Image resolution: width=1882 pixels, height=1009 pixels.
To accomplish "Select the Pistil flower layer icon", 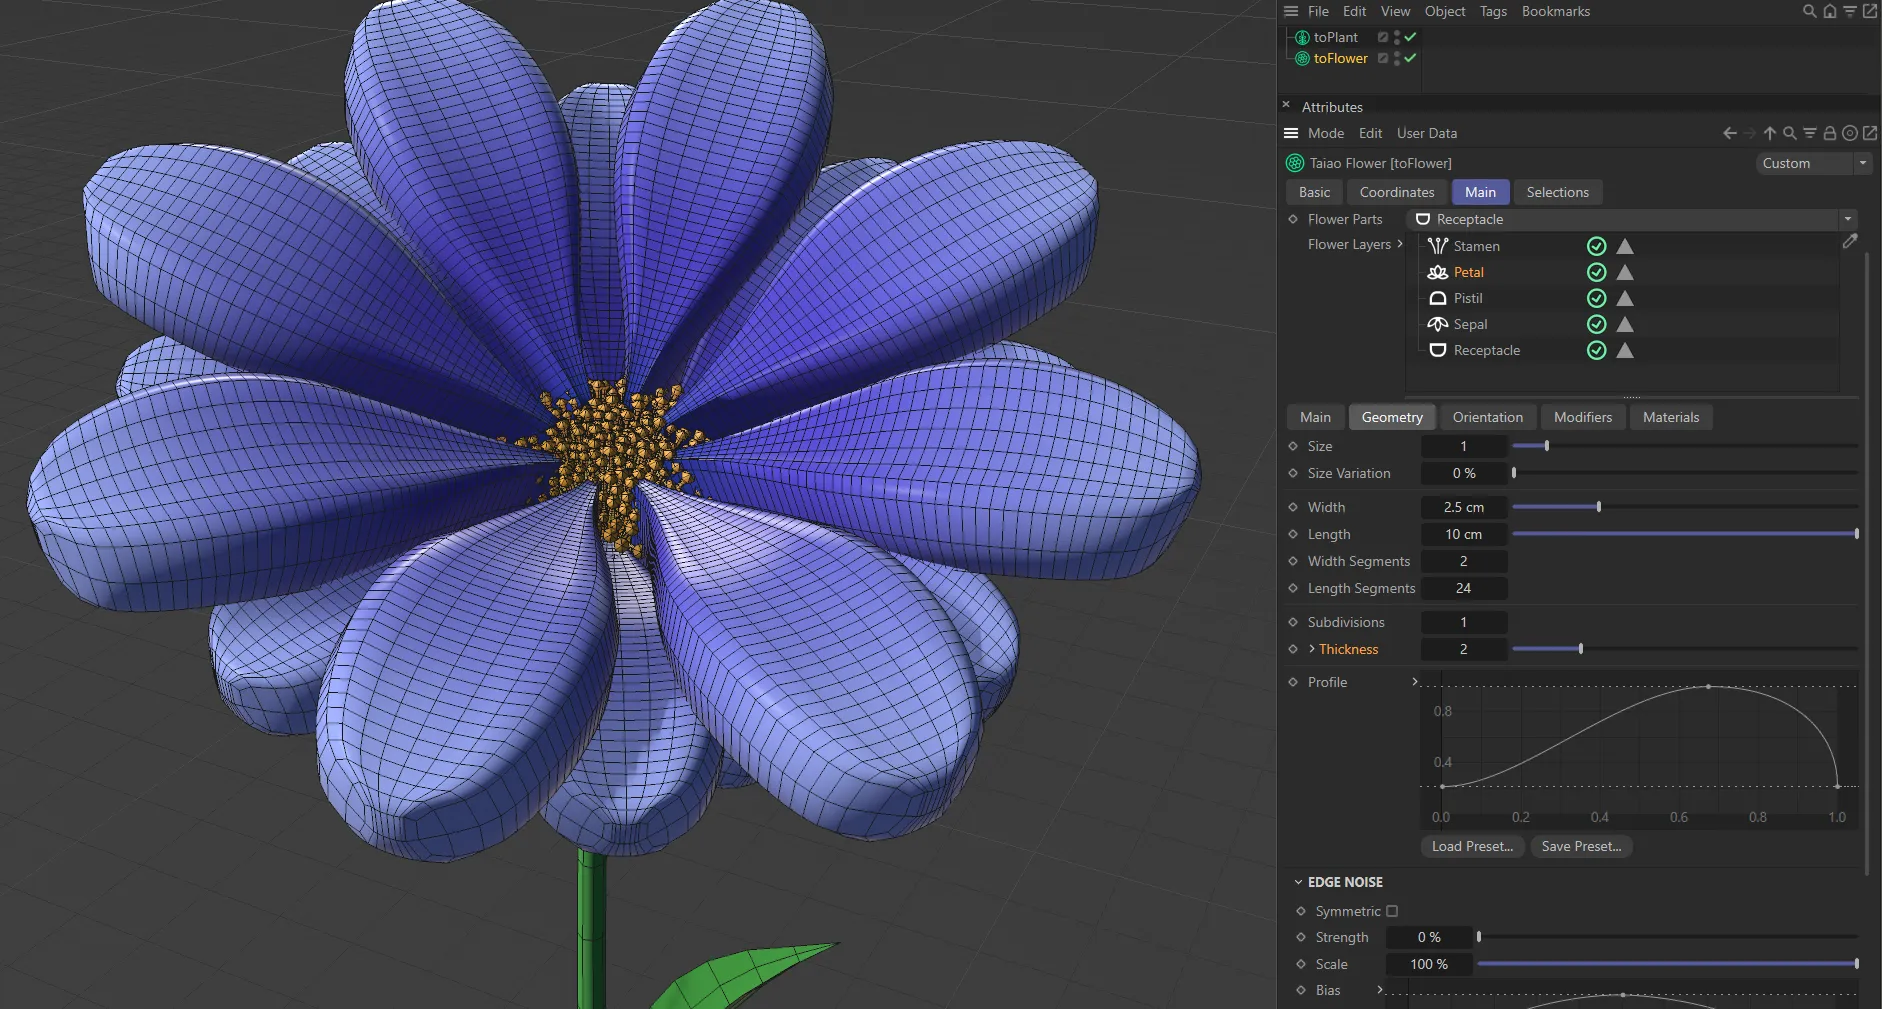I will 1437,298.
